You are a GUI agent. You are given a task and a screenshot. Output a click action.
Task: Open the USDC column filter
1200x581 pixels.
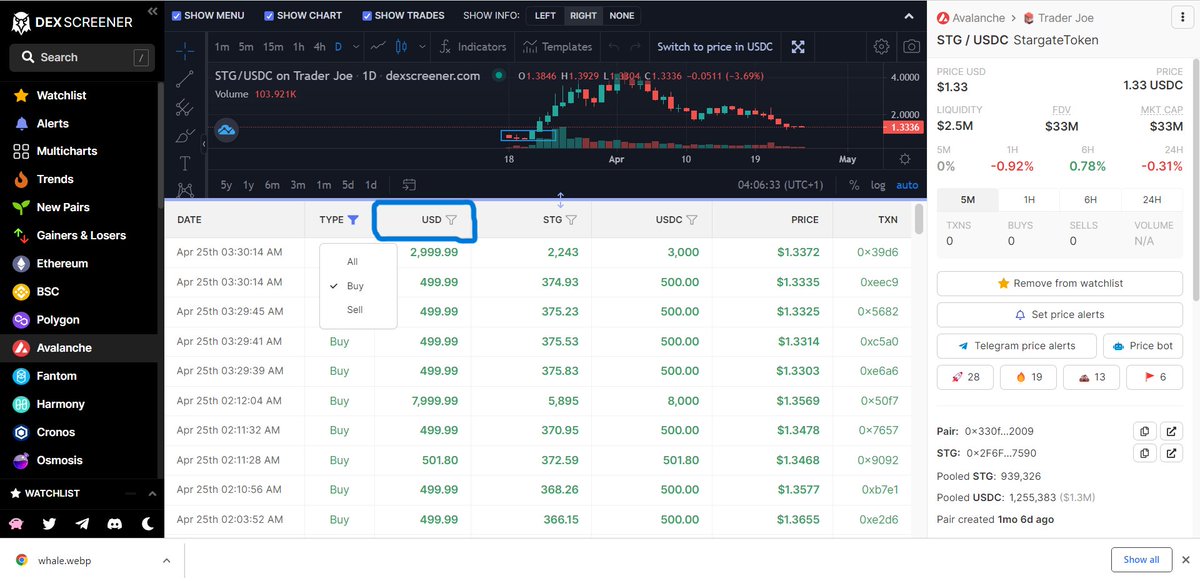(692, 220)
